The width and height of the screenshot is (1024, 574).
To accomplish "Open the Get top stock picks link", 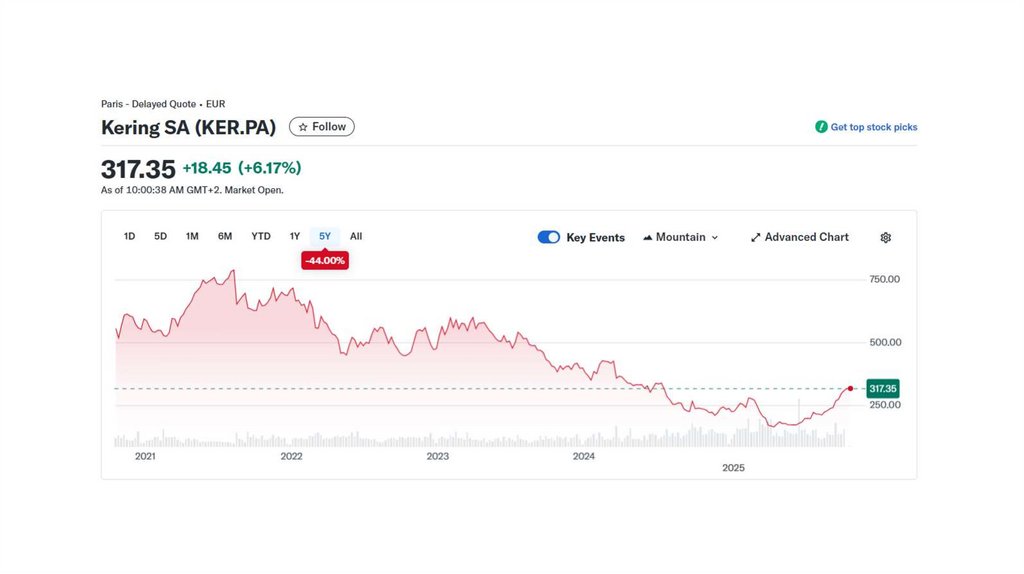I will tap(873, 127).
